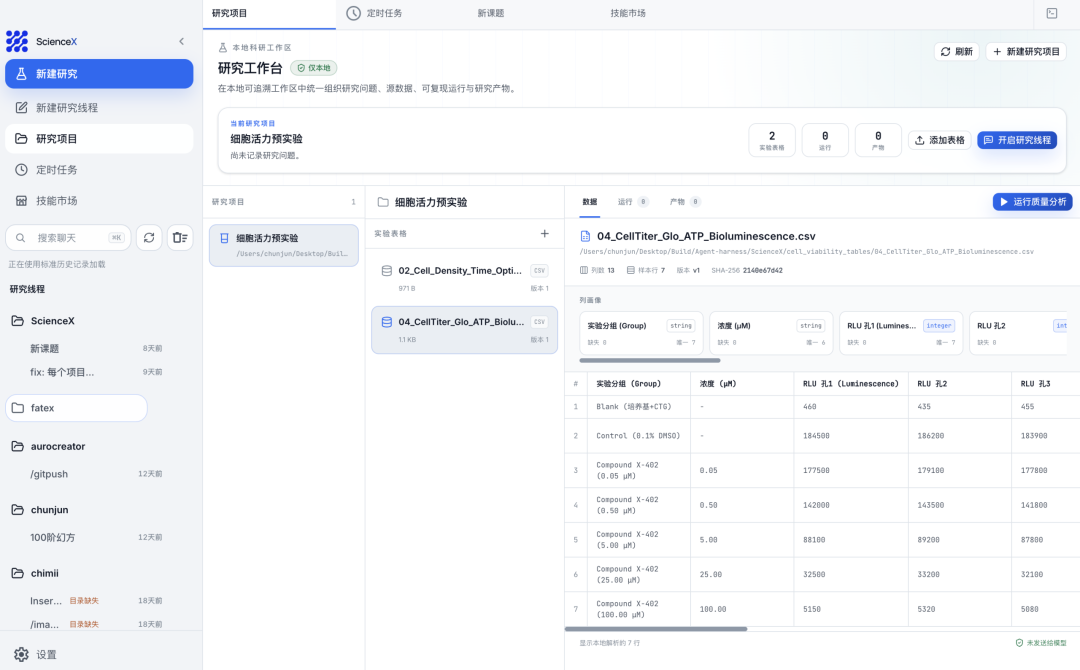Switch to the 新课题 top tab
The width and height of the screenshot is (1080, 670).
490,13
